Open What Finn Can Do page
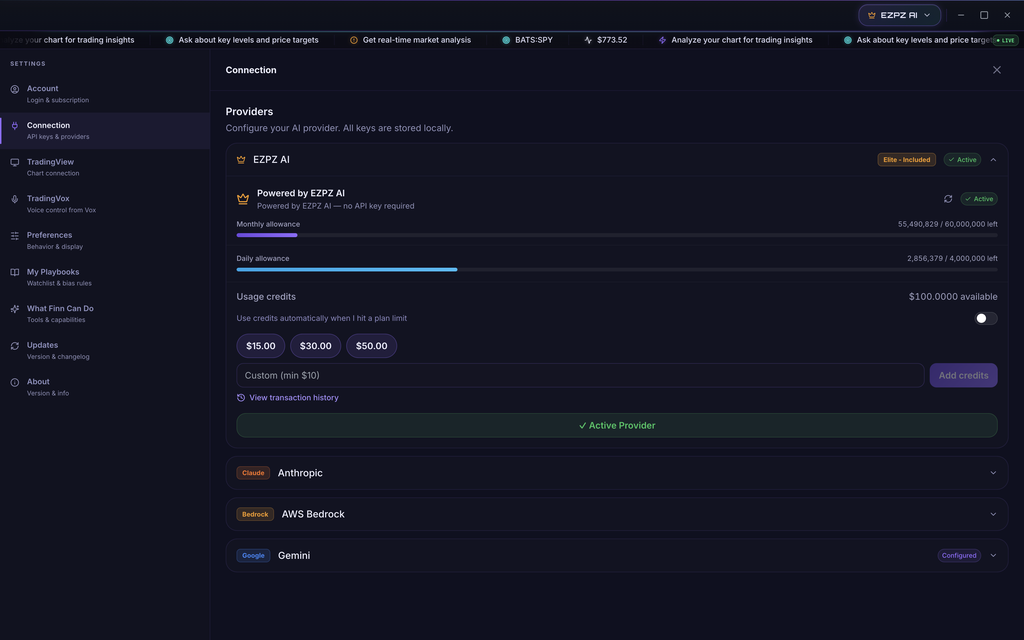 click(104, 313)
